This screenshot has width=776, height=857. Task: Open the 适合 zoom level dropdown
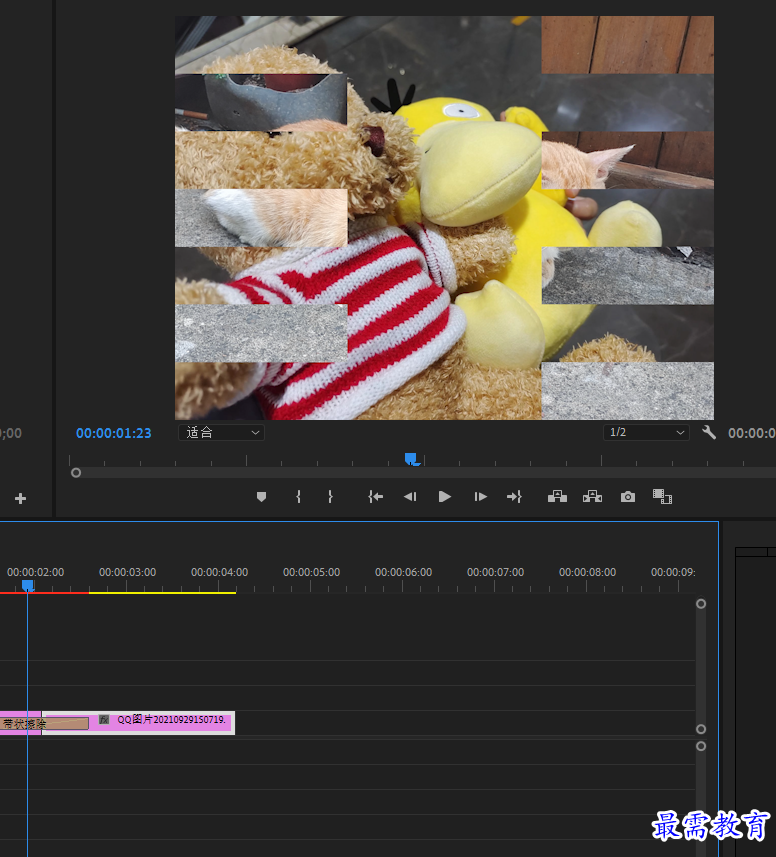click(x=221, y=432)
